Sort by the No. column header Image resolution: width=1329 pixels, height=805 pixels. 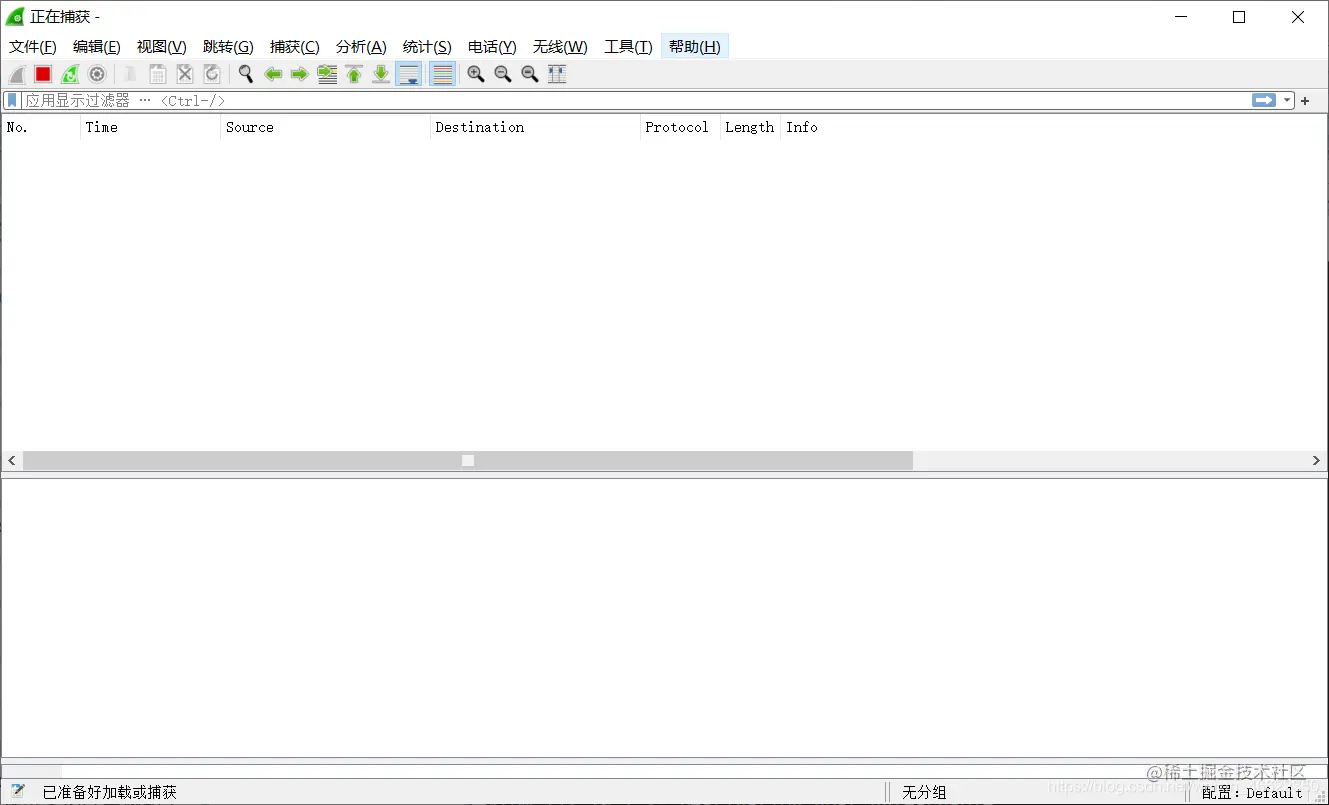tap(41, 127)
